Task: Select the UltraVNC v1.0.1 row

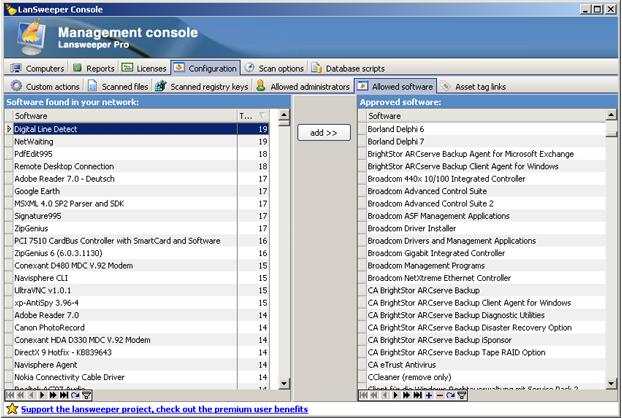Action: coord(140,290)
